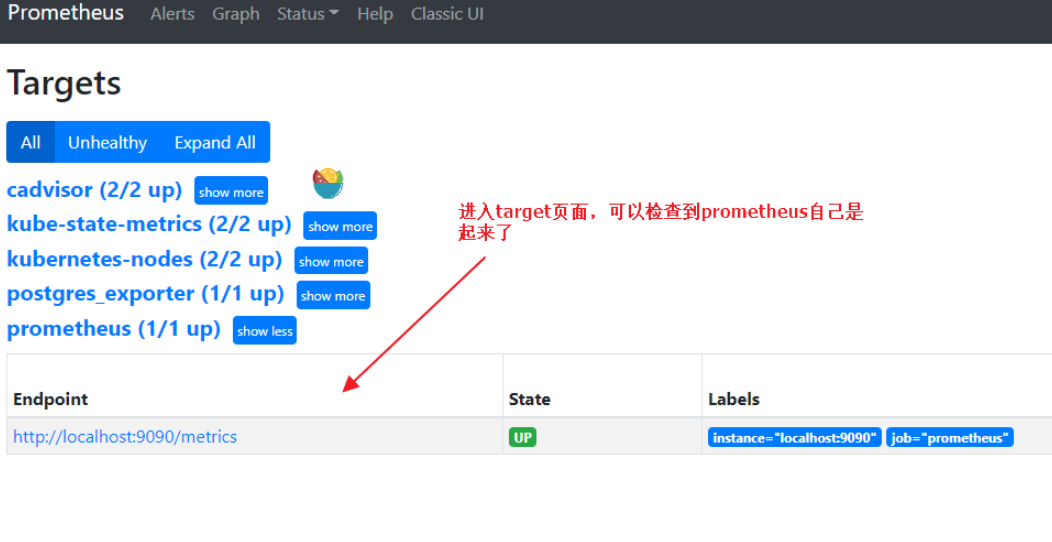Collapse prometheus with show less

264,331
